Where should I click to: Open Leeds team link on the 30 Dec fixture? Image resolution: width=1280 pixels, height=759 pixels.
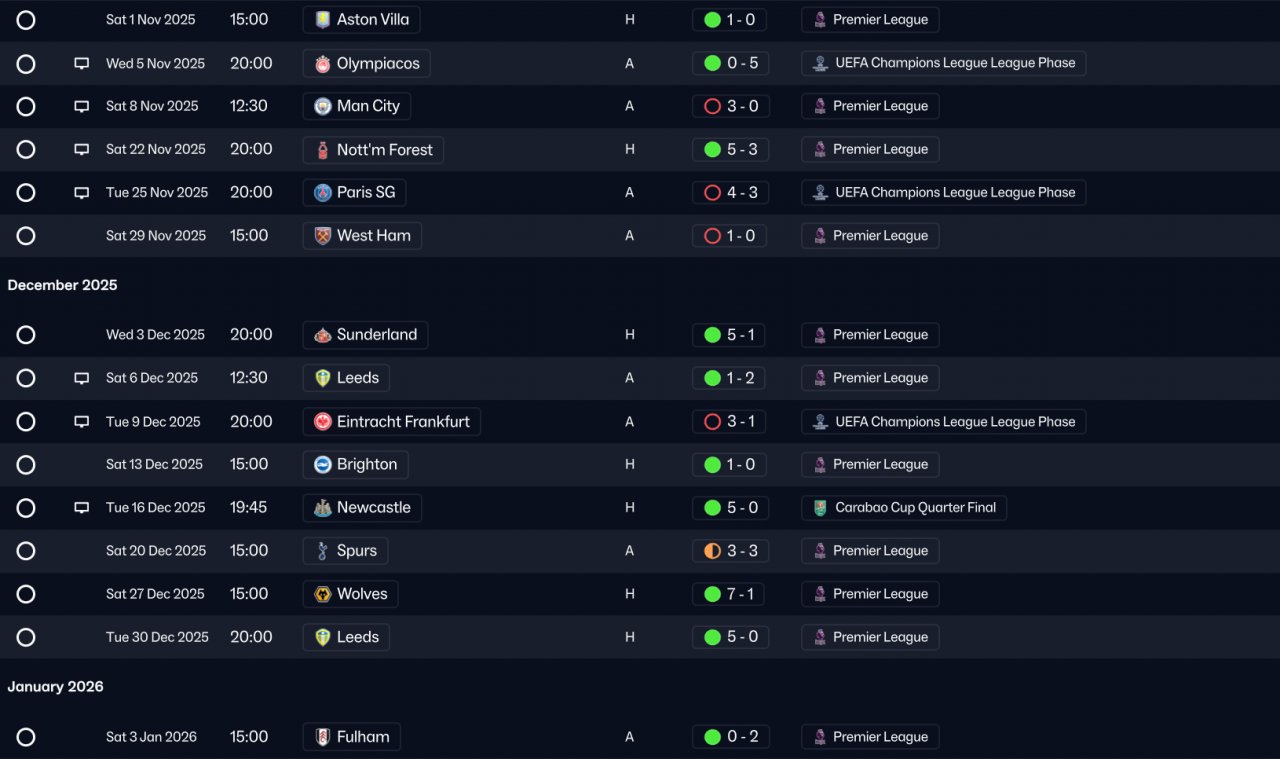click(x=346, y=637)
